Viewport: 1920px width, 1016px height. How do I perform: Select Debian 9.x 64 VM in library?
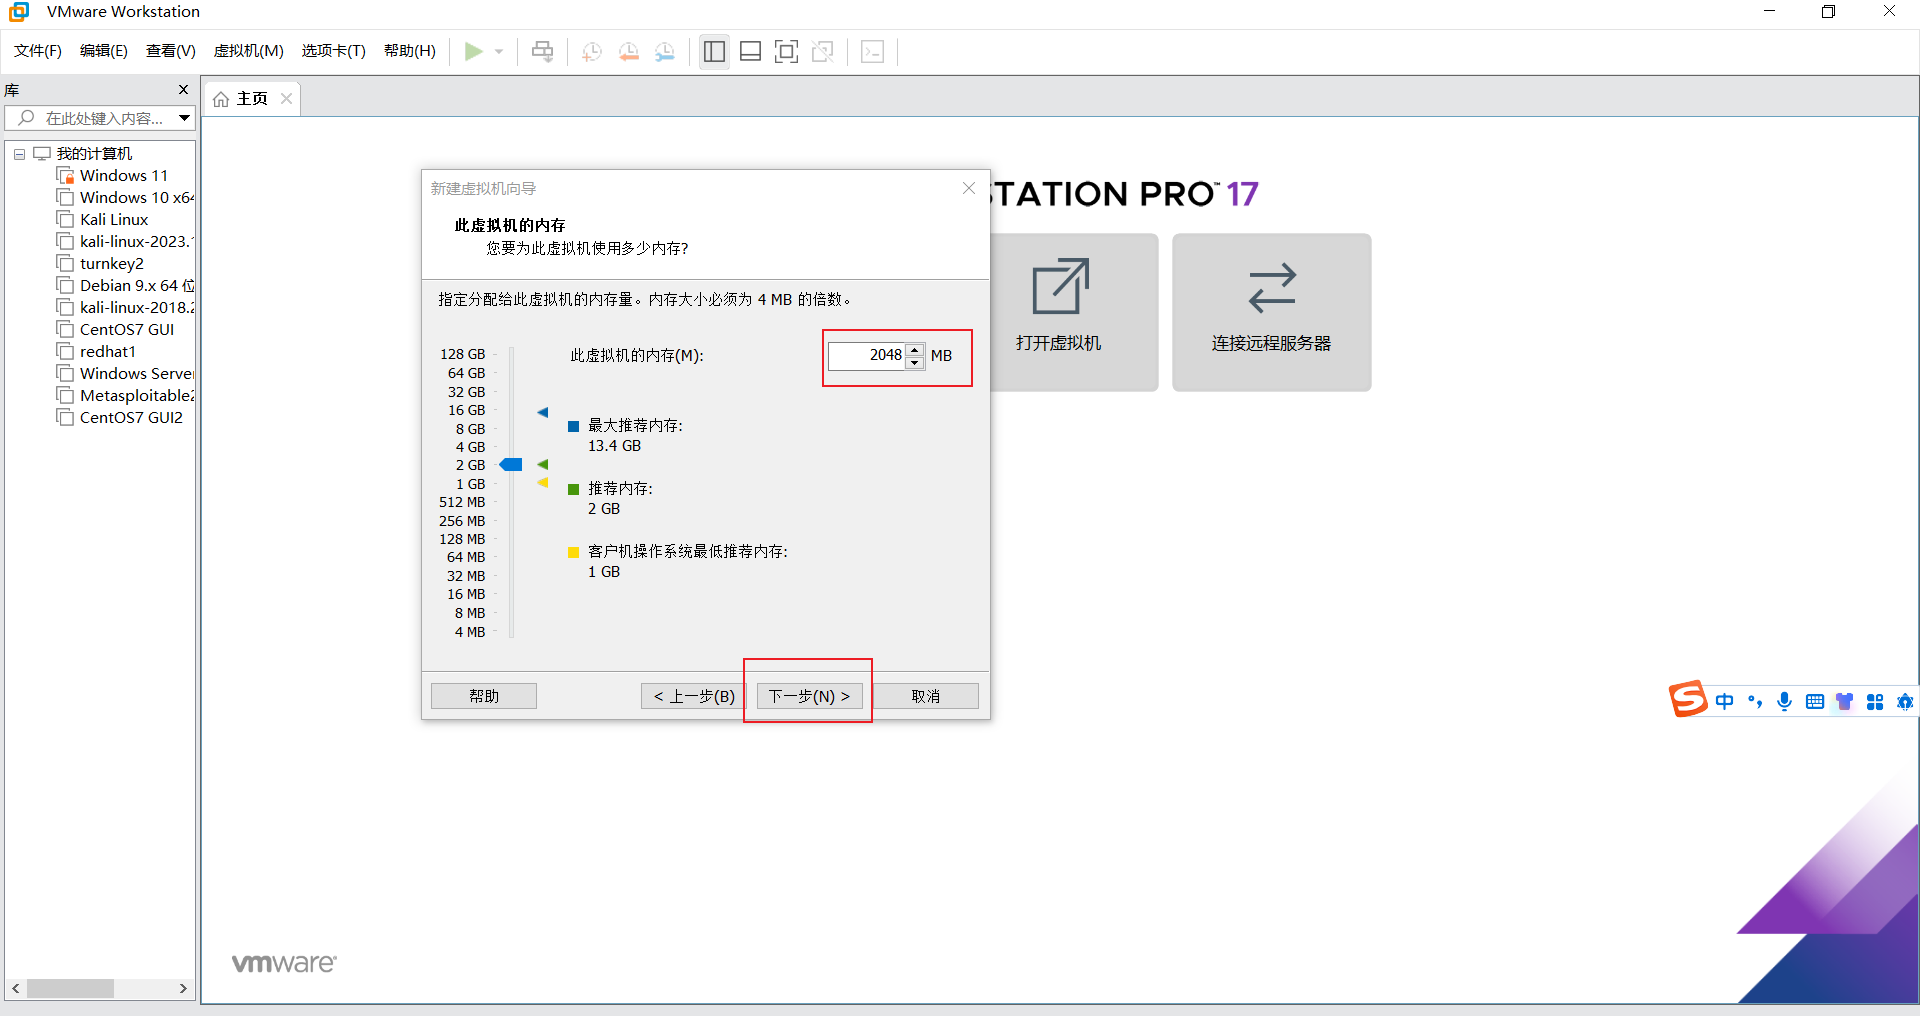coord(126,286)
